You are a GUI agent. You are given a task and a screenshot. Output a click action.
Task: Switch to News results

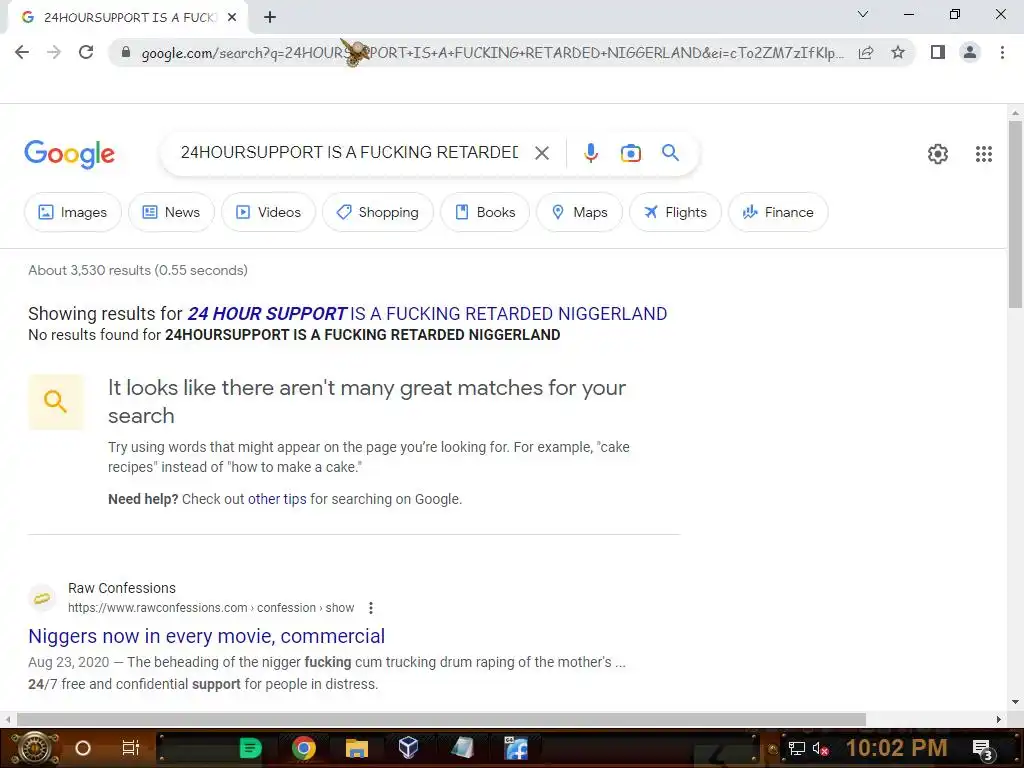(171, 212)
